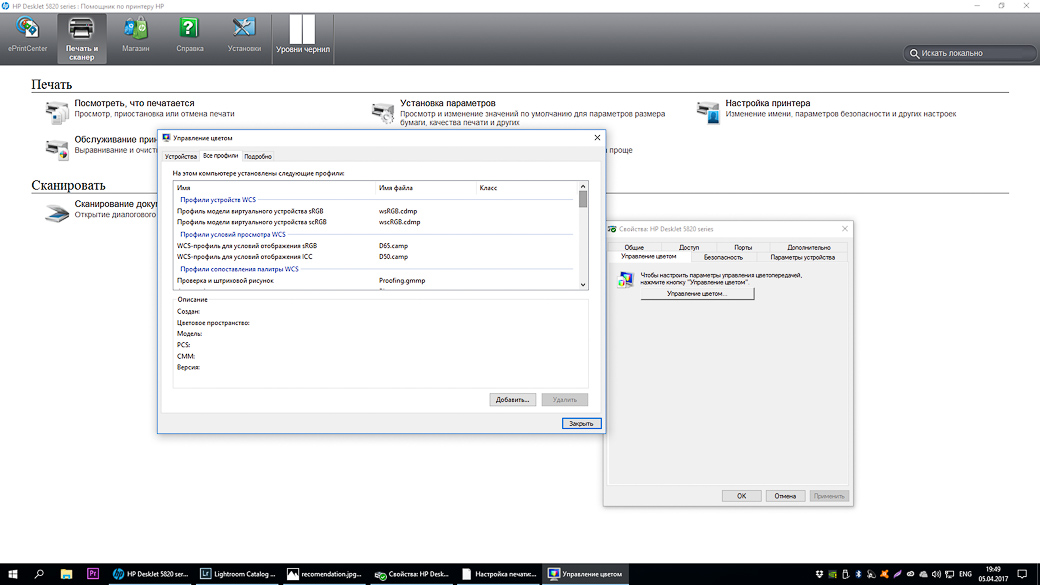
Task: Collapse the Профили условий просмотра WCS group
Action: point(233,234)
